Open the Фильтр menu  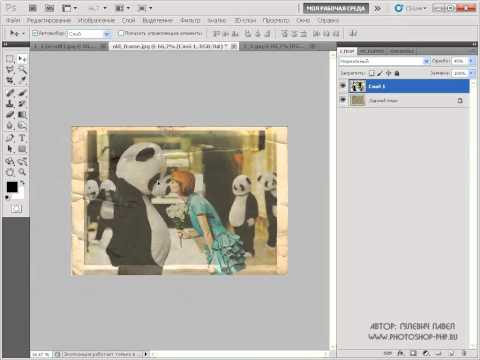point(190,20)
